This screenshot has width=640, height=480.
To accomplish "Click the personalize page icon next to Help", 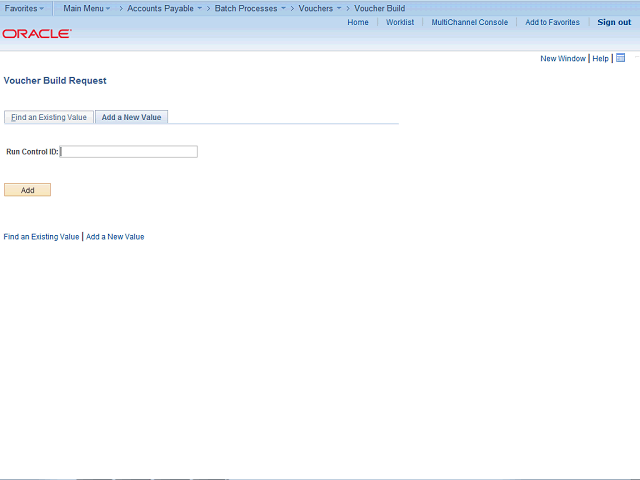I will point(620,58).
